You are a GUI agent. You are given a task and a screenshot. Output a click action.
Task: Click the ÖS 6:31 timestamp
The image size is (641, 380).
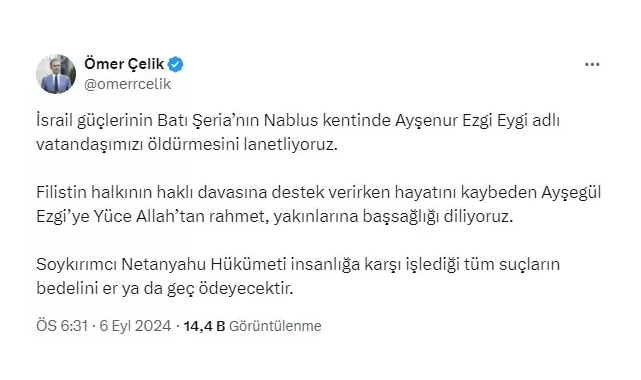(x=62, y=326)
